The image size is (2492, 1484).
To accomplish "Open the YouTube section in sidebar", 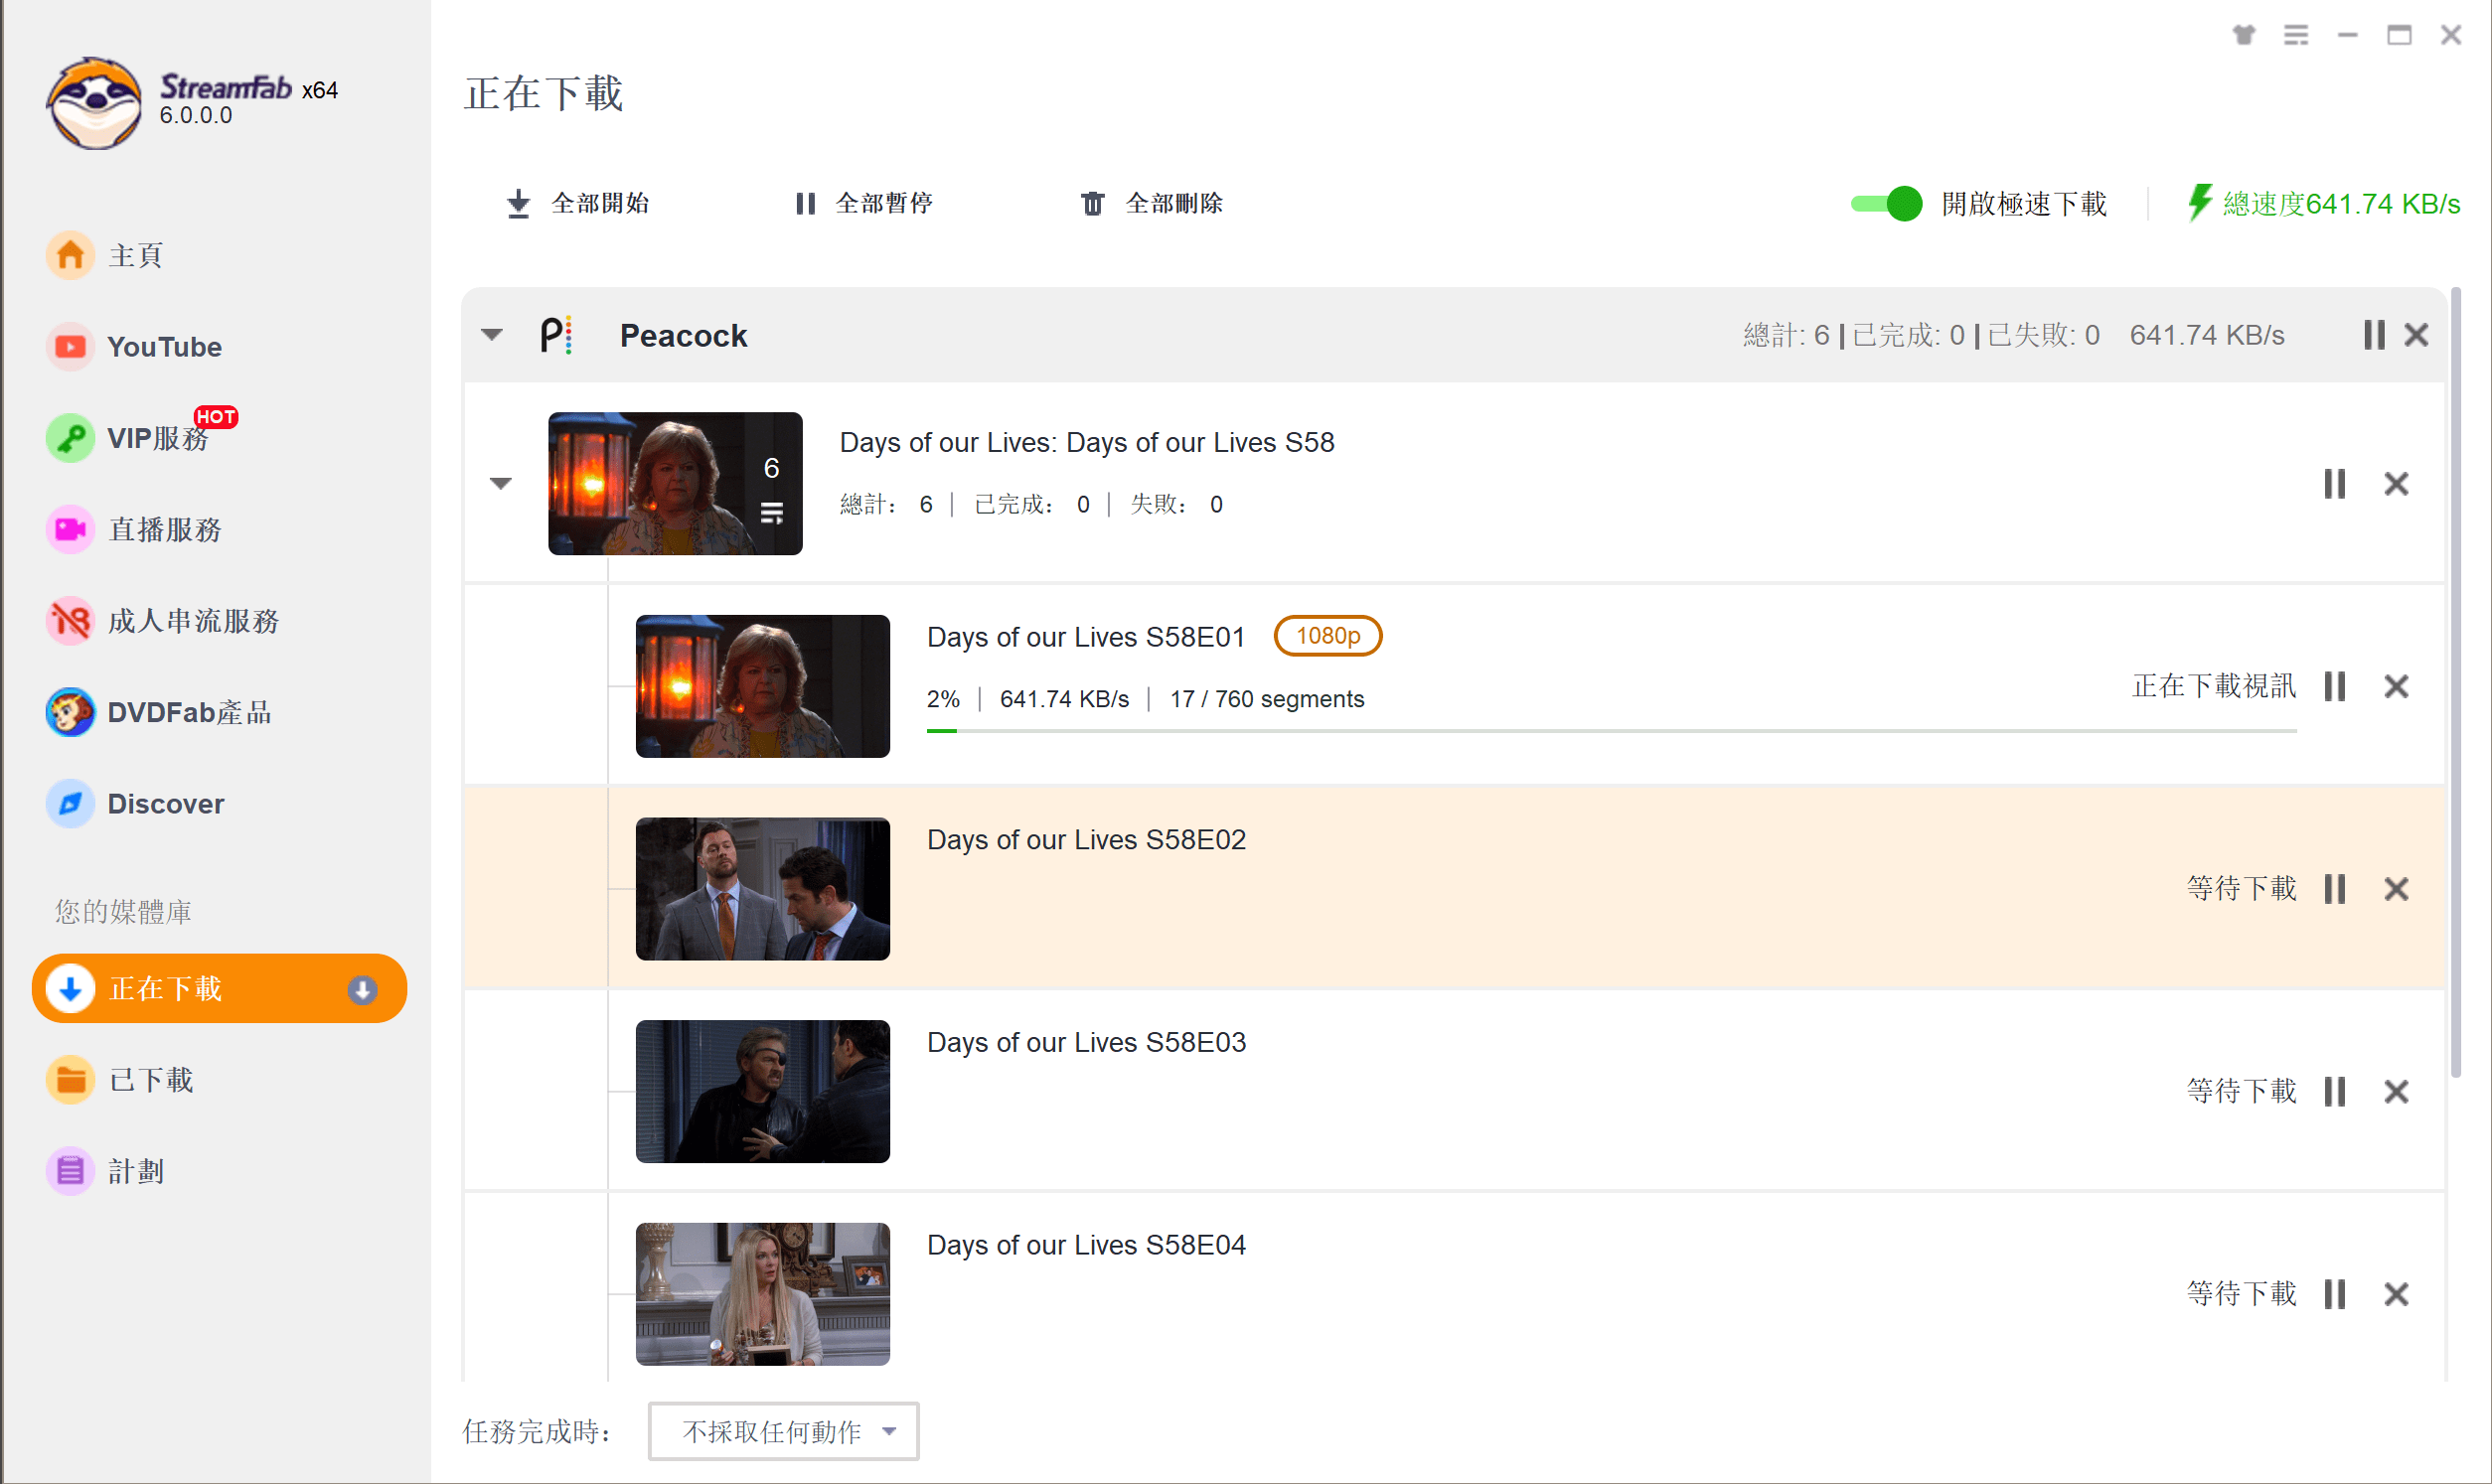I will pyautogui.click(x=164, y=346).
